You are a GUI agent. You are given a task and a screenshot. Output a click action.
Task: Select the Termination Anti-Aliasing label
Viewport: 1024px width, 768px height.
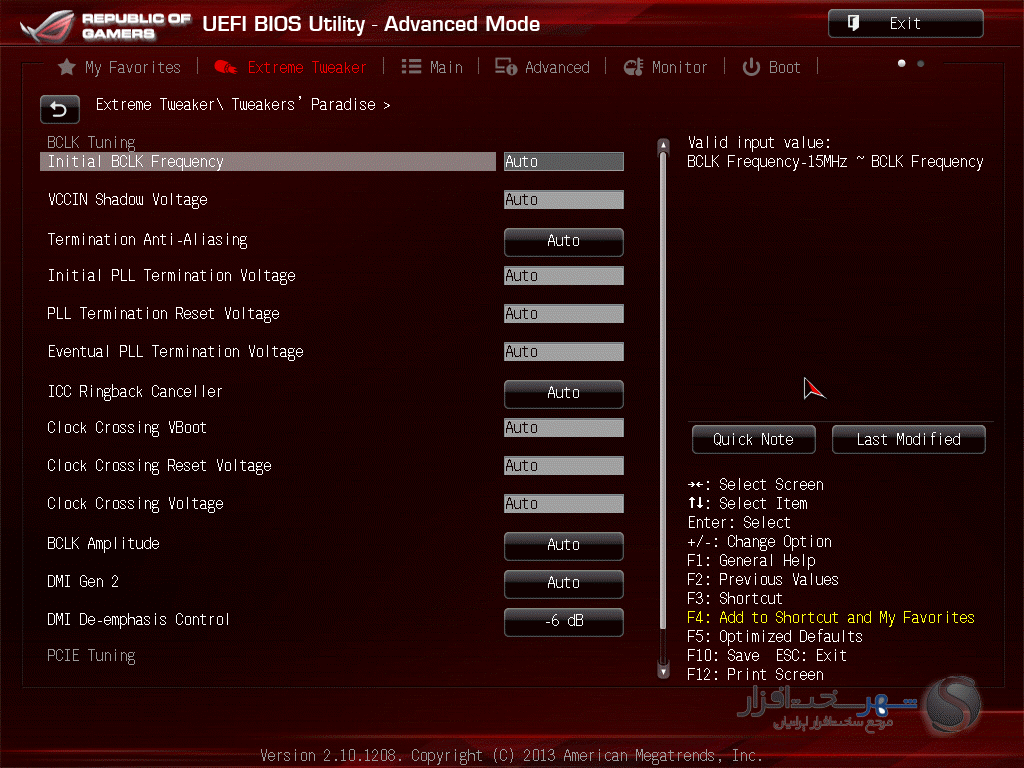(148, 240)
